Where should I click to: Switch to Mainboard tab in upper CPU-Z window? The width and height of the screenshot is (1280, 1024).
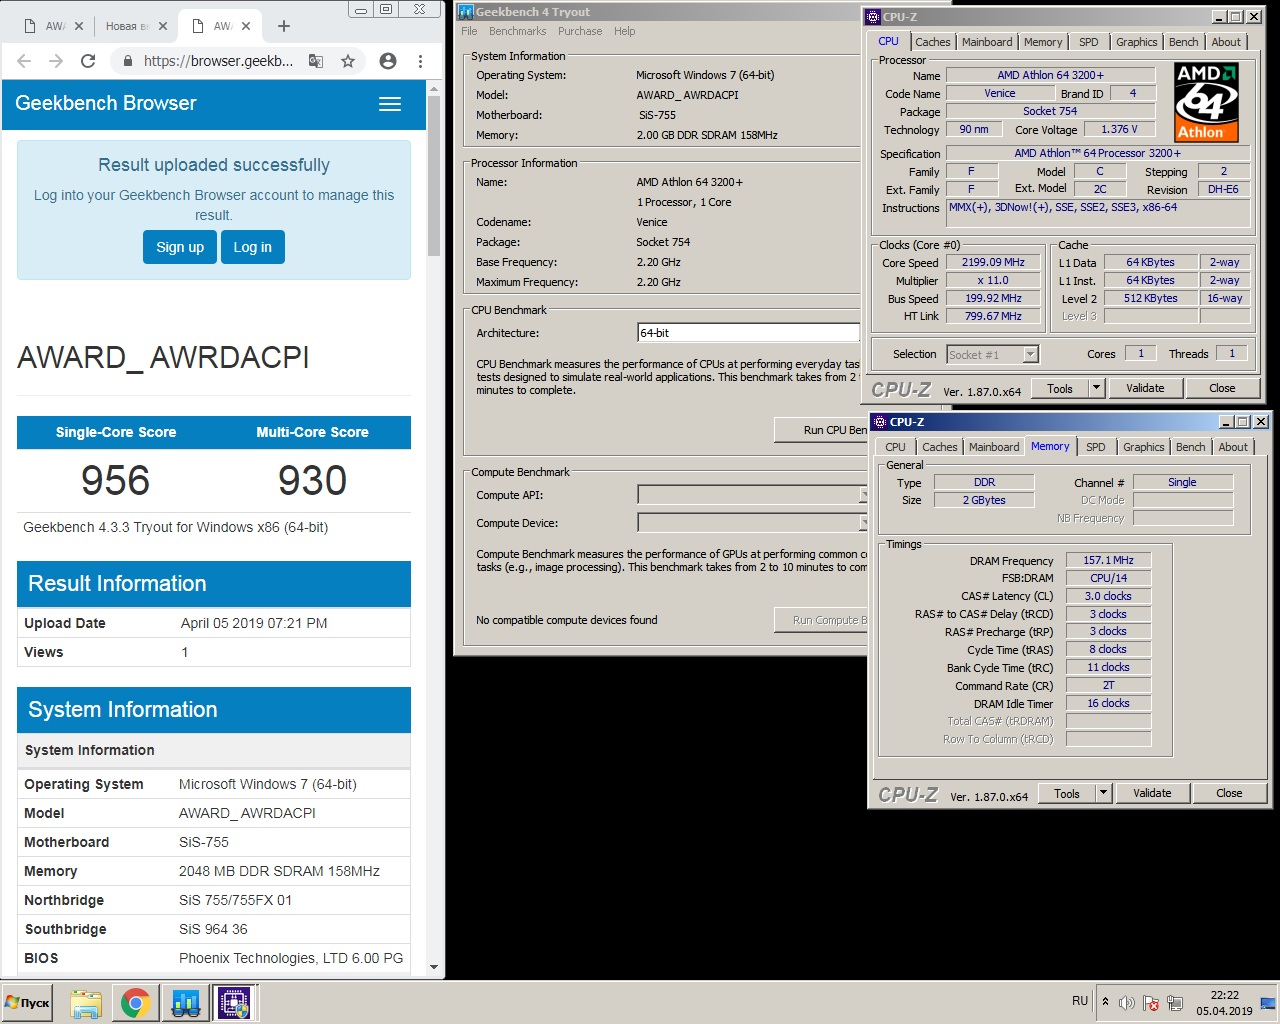tap(987, 42)
